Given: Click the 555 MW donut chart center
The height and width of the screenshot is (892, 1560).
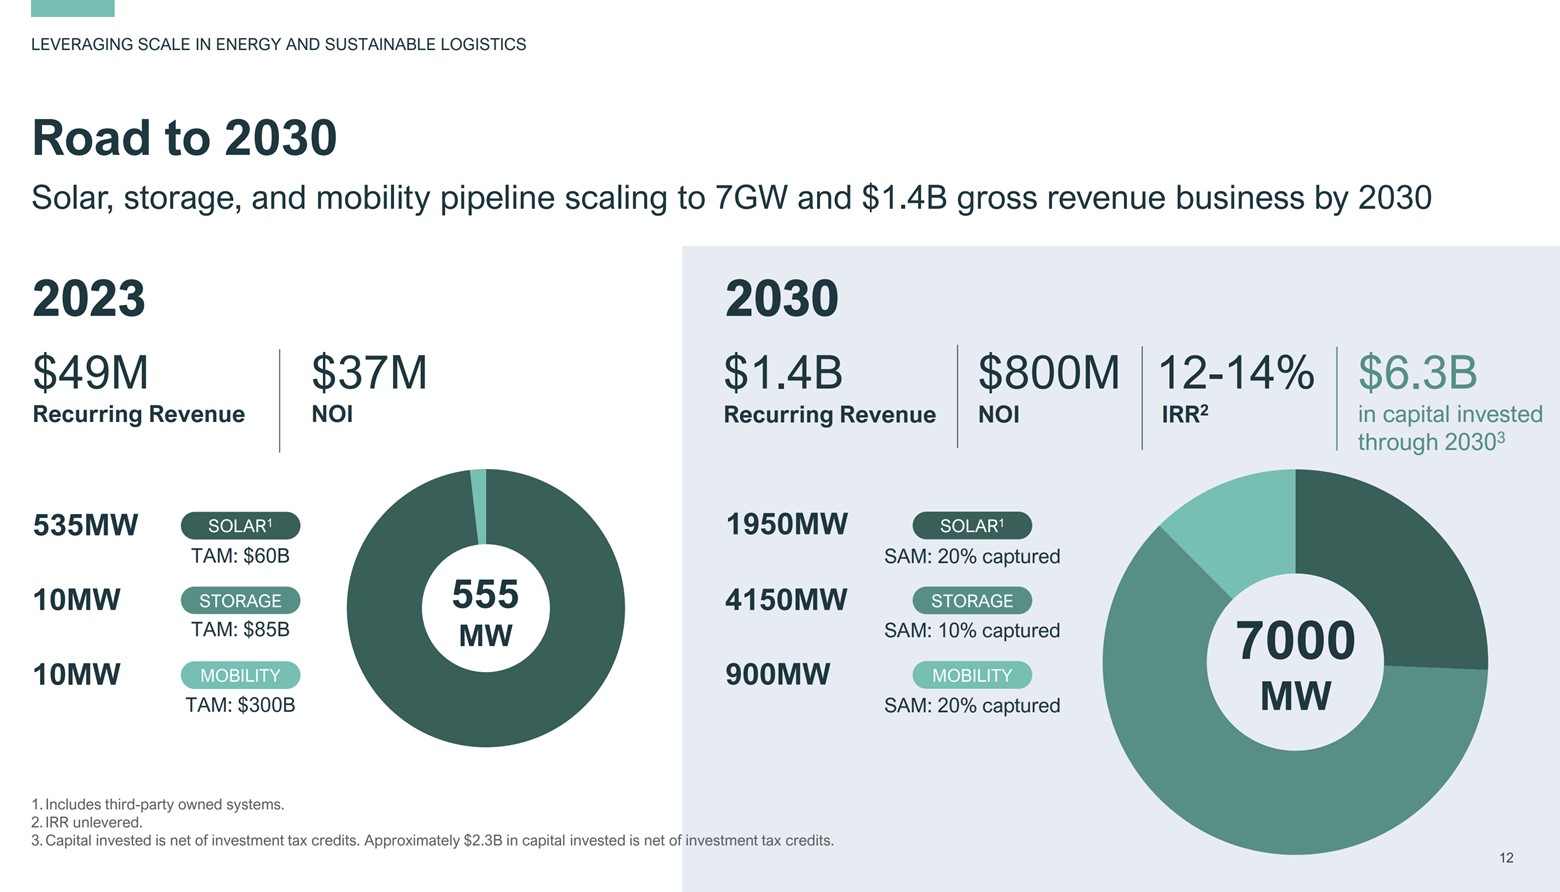Looking at the screenshot, I should click(x=485, y=608).
